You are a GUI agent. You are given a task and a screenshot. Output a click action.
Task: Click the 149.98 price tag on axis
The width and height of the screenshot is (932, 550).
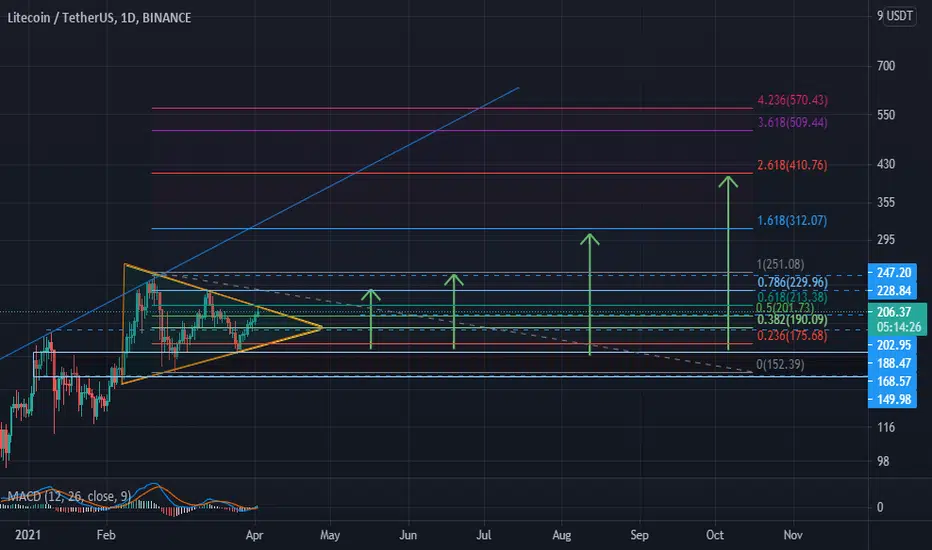pyautogui.click(x=892, y=400)
